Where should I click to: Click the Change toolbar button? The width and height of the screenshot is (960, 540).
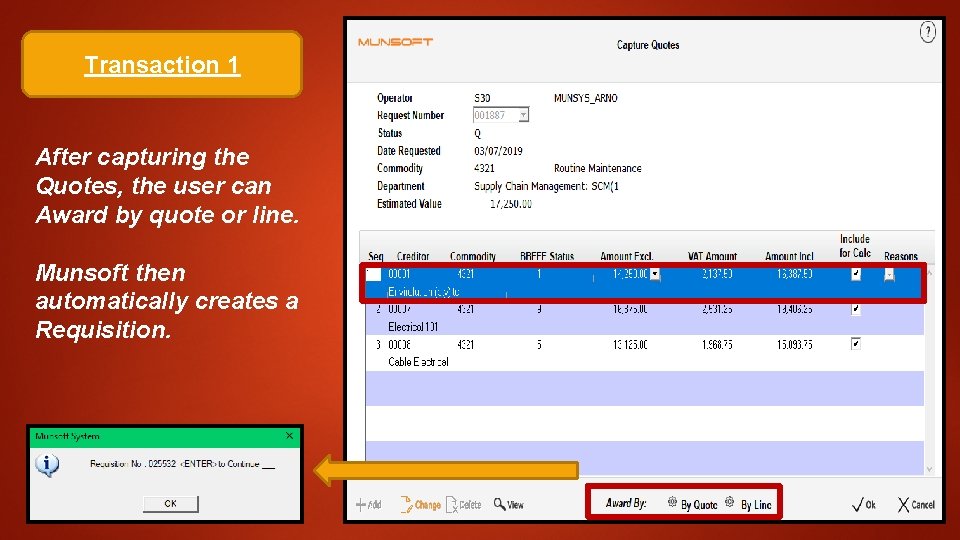421,504
